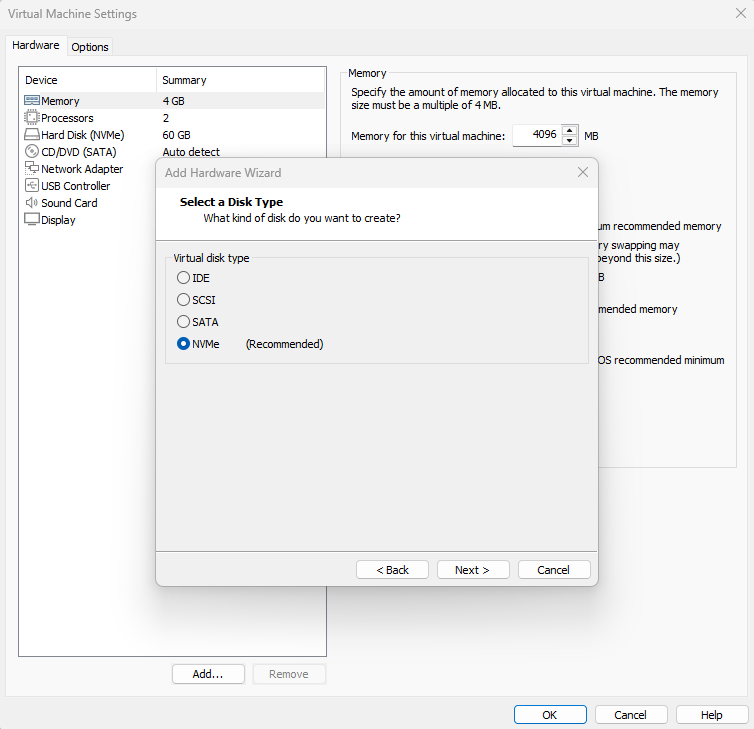Close the Virtual Machine Settings window
The image size is (754, 729).
click(x=741, y=13)
